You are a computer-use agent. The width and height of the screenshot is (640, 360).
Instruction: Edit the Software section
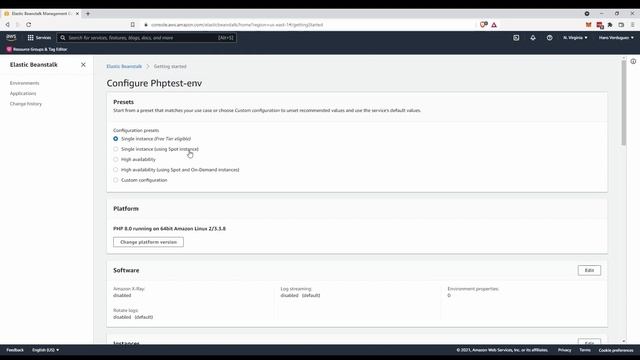(589, 270)
